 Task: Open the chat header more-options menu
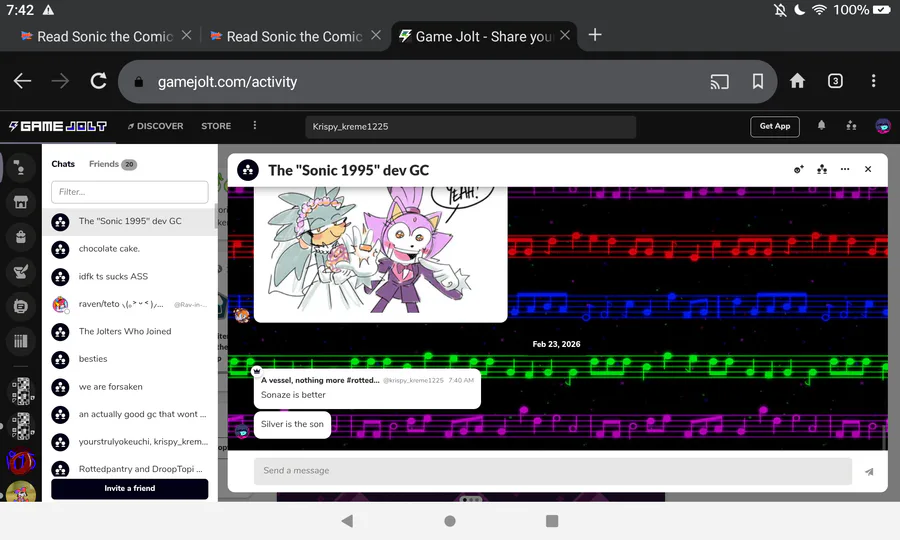pyautogui.click(x=845, y=169)
